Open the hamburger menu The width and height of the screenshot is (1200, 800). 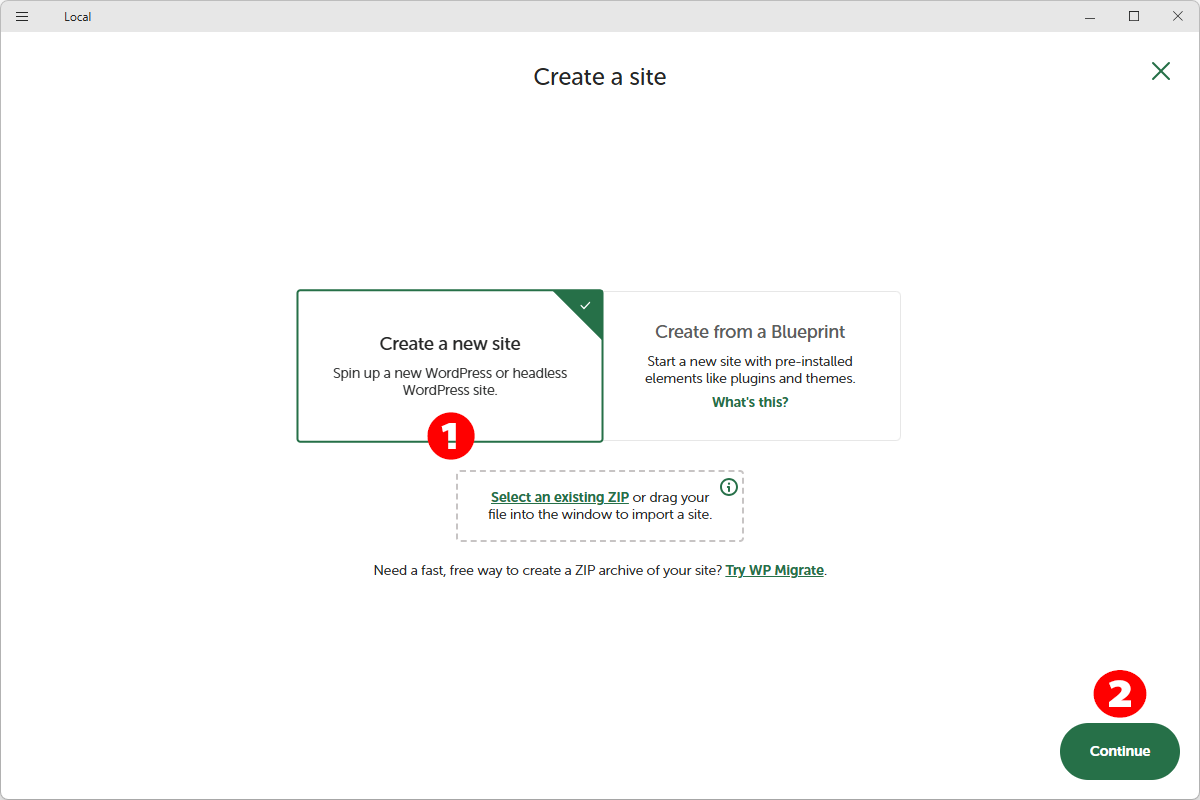point(21,16)
